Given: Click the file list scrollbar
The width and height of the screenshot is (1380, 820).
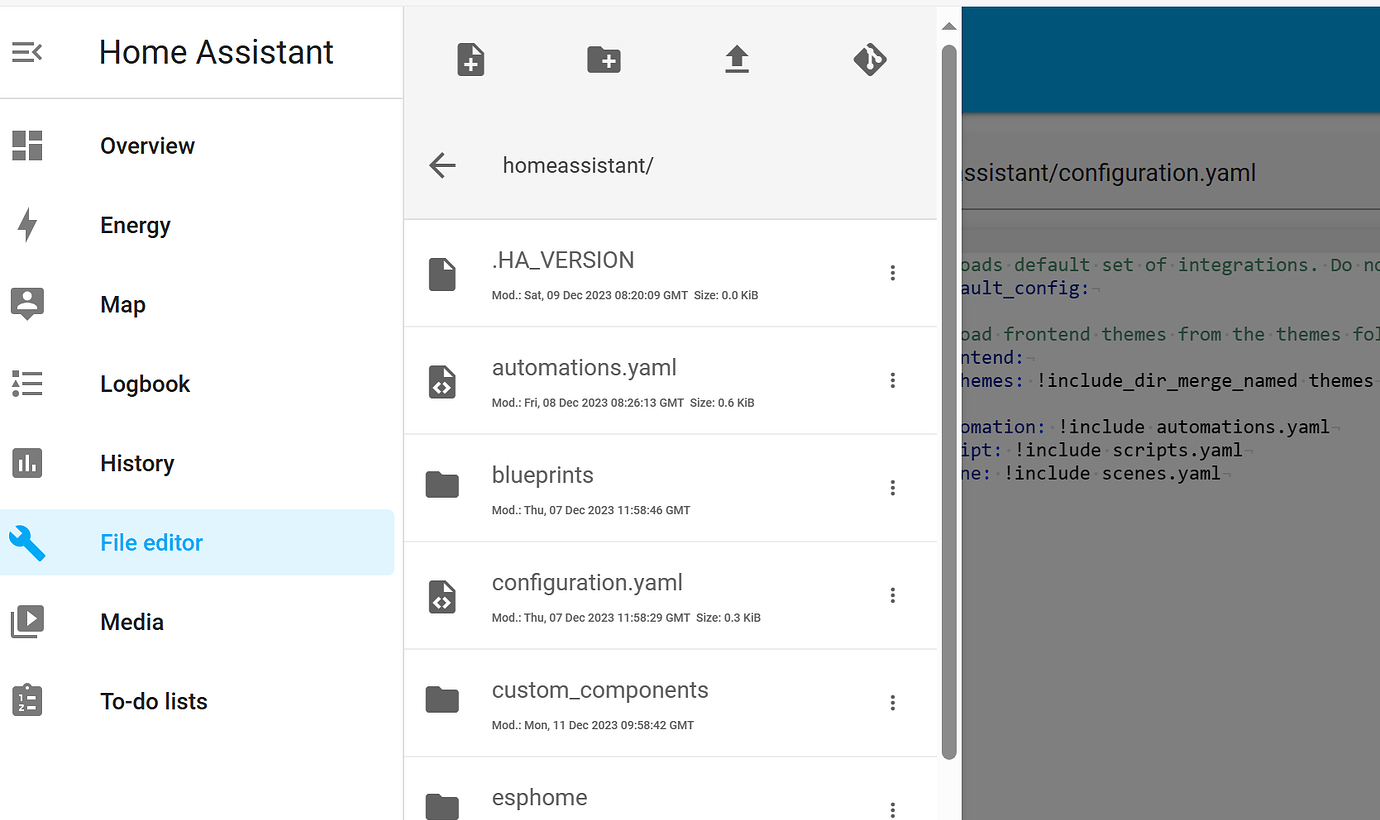Looking at the screenshot, I should coord(948,400).
